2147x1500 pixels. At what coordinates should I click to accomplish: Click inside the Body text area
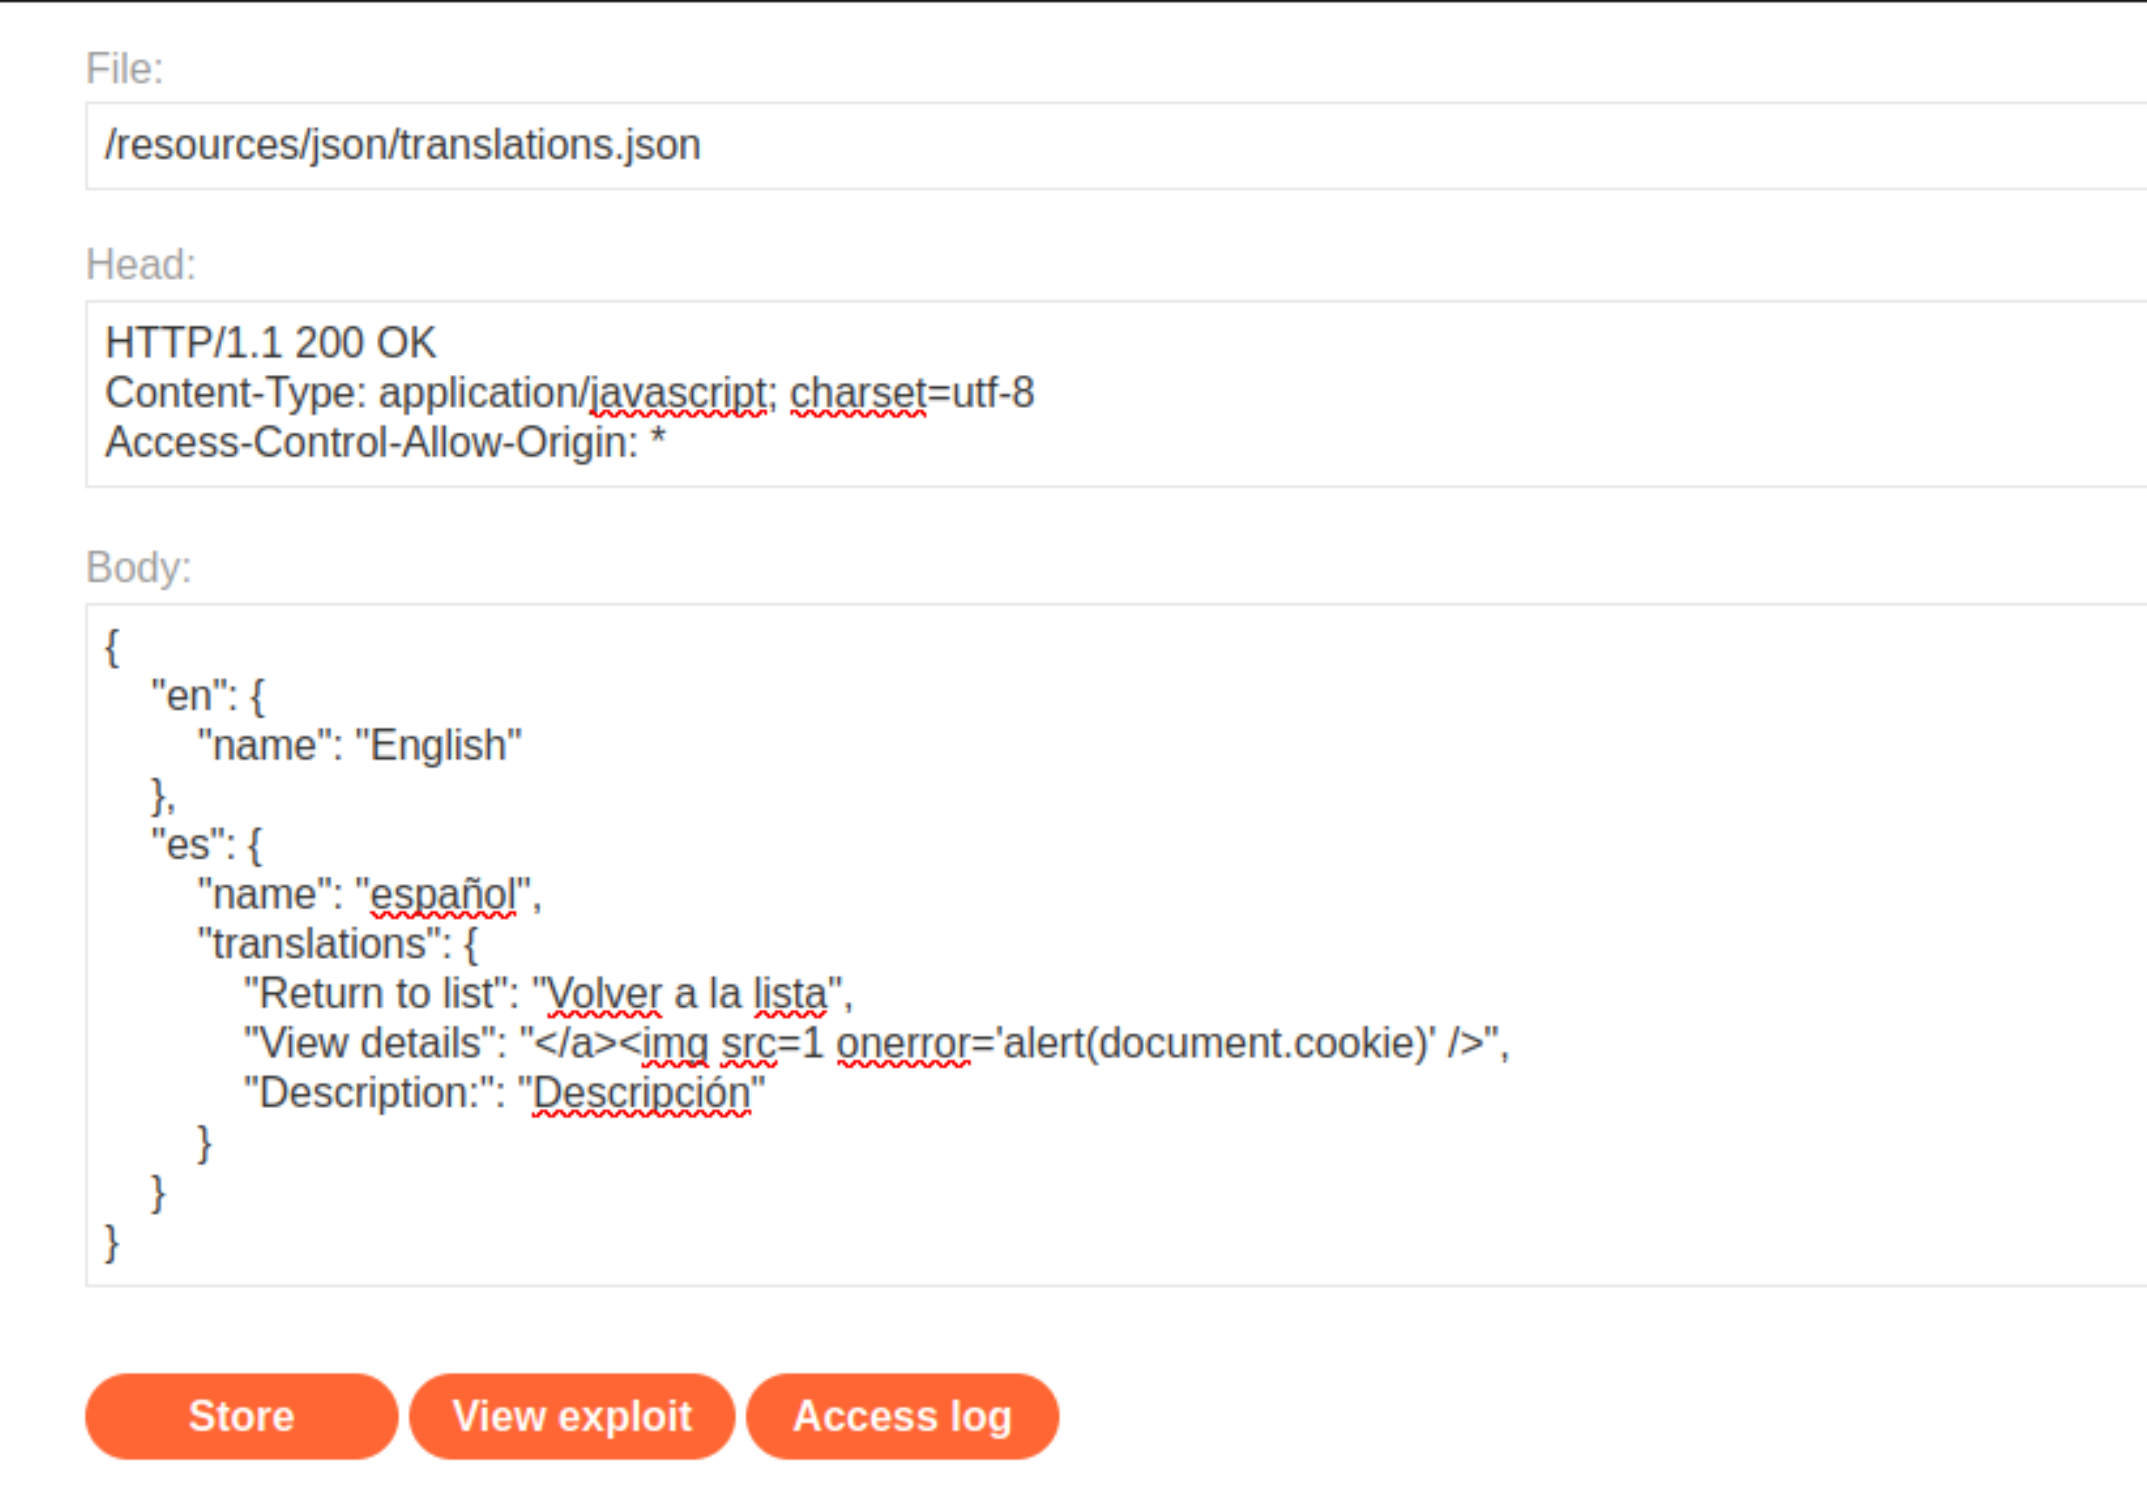click(1116, 944)
